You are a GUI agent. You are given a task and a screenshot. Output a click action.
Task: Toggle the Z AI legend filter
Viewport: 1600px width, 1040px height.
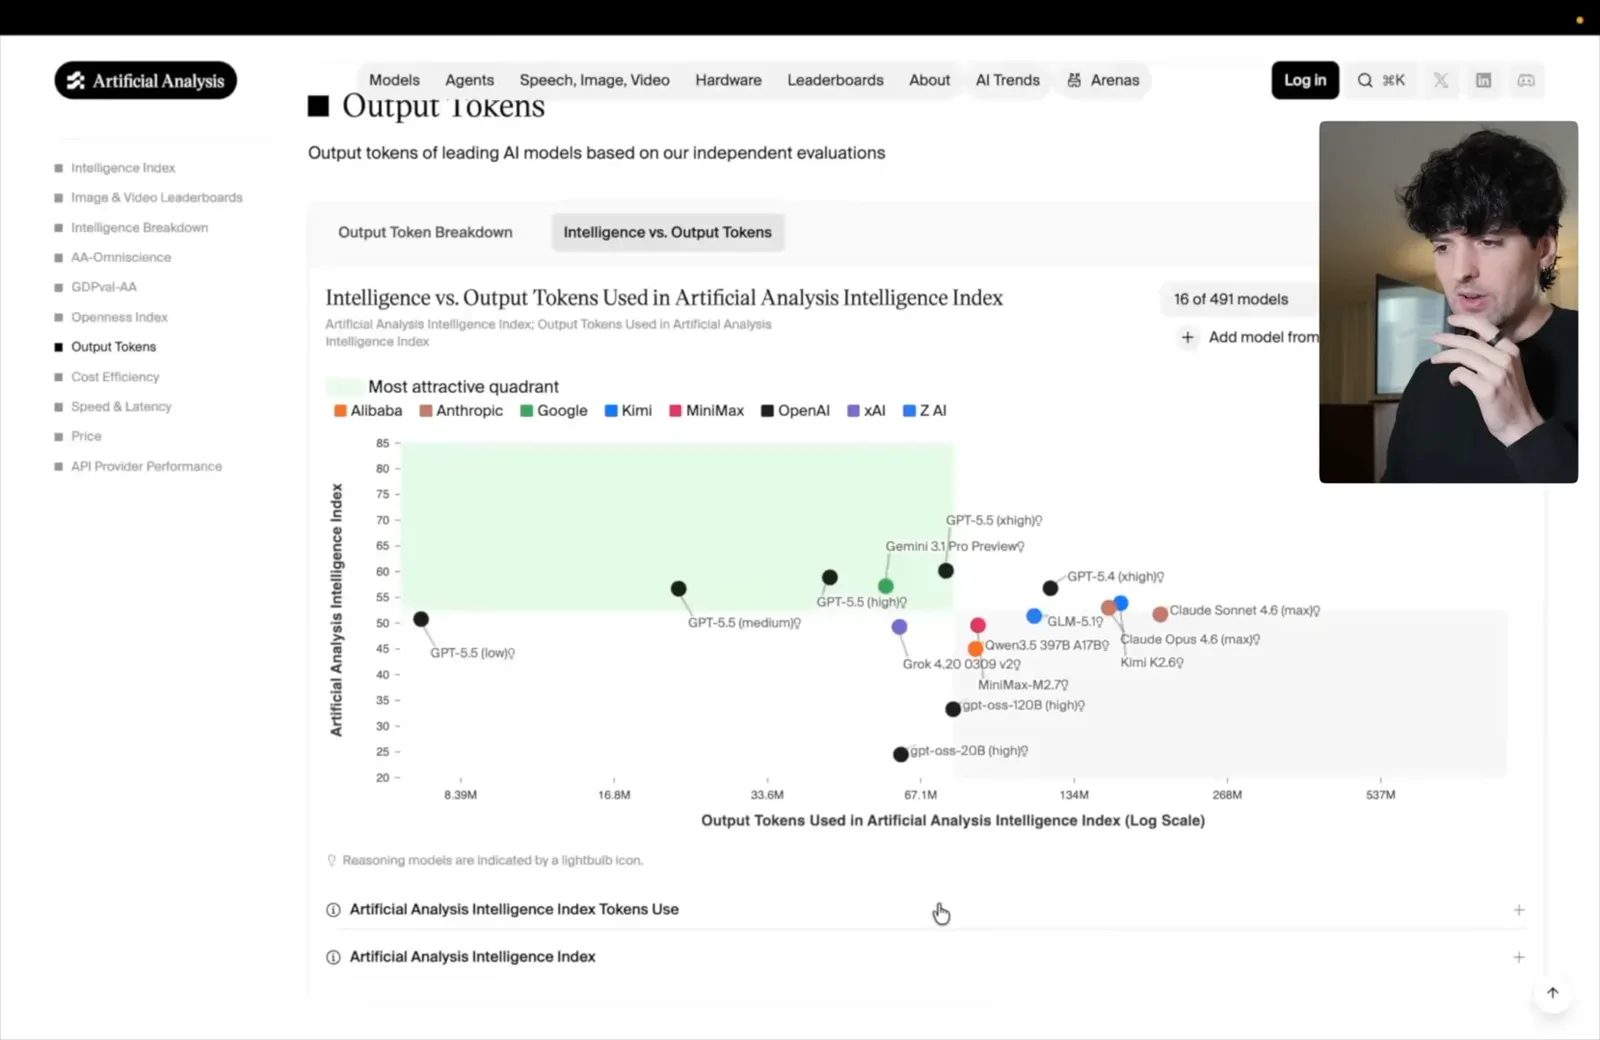coord(924,411)
